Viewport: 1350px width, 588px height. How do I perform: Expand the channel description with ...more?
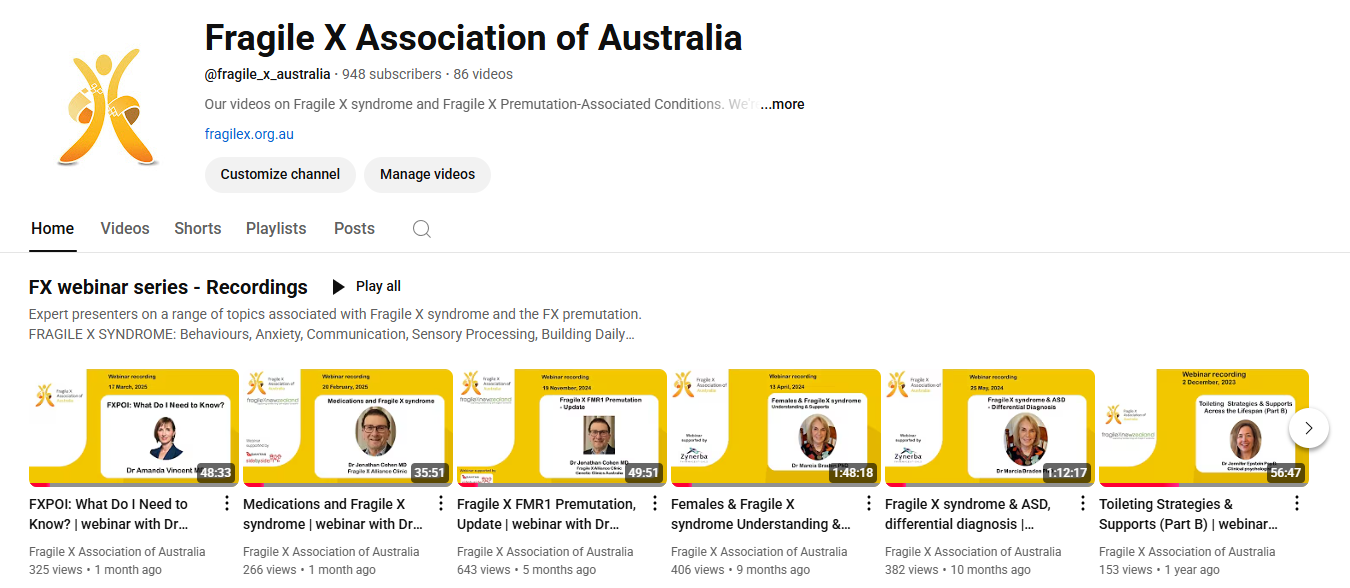pyautogui.click(x=781, y=104)
